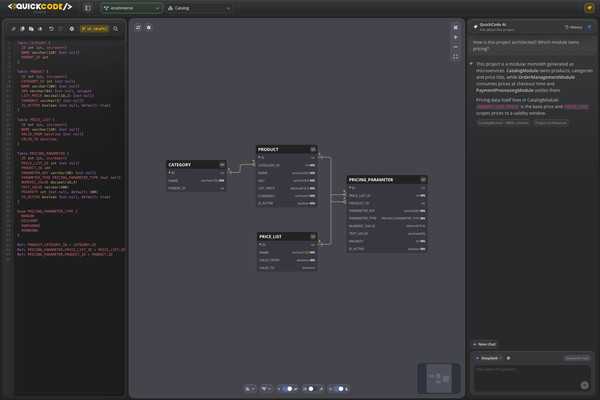The width and height of the screenshot is (600, 400).
Task: Click the fit-to-view icon below zoom out
Action: coord(455,57)
